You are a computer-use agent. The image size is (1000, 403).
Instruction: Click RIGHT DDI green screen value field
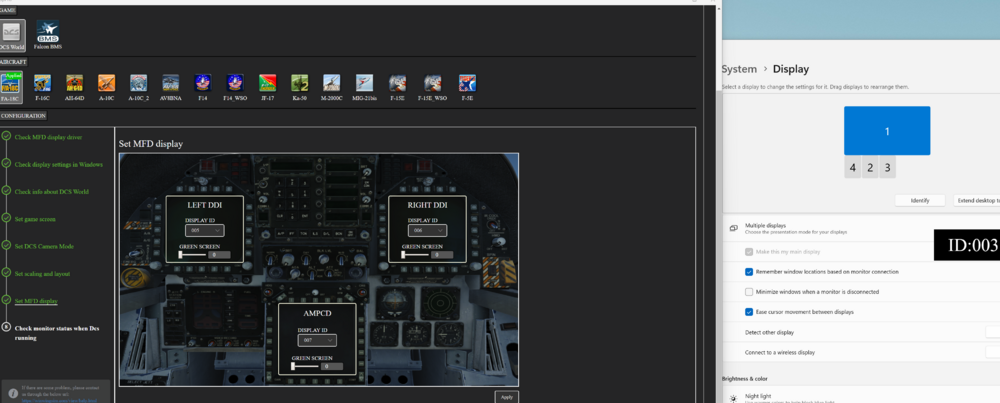click(442, 254)
